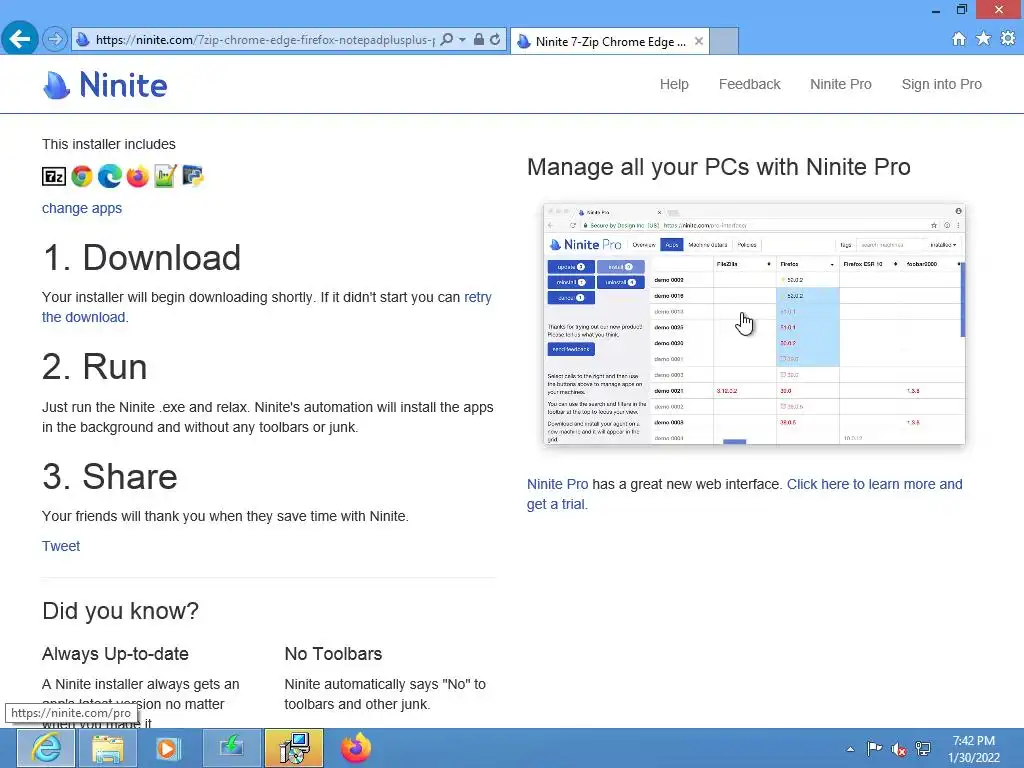Click the Always Up-to-date heading

(115, 654)
